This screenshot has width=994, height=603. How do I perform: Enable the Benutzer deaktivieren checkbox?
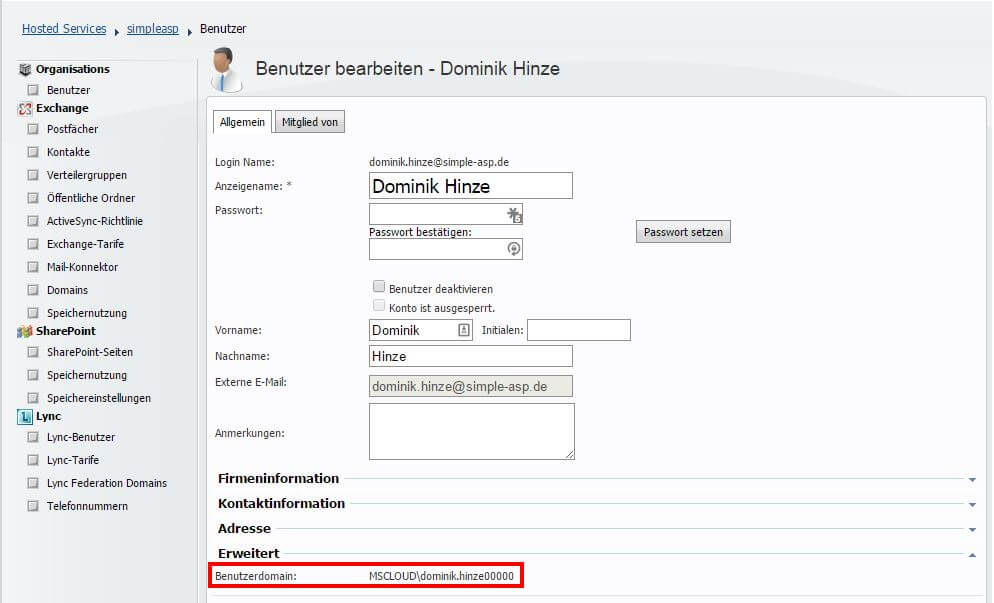[x=379, y=285]
